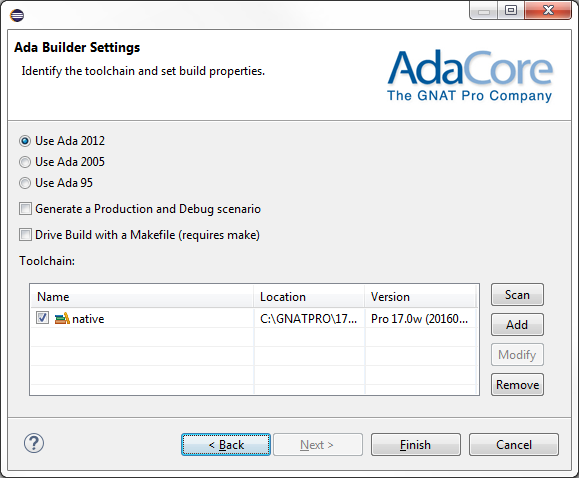Screen dimensions: 579x478
Task: Add a new toolchain
Action: 517,325
